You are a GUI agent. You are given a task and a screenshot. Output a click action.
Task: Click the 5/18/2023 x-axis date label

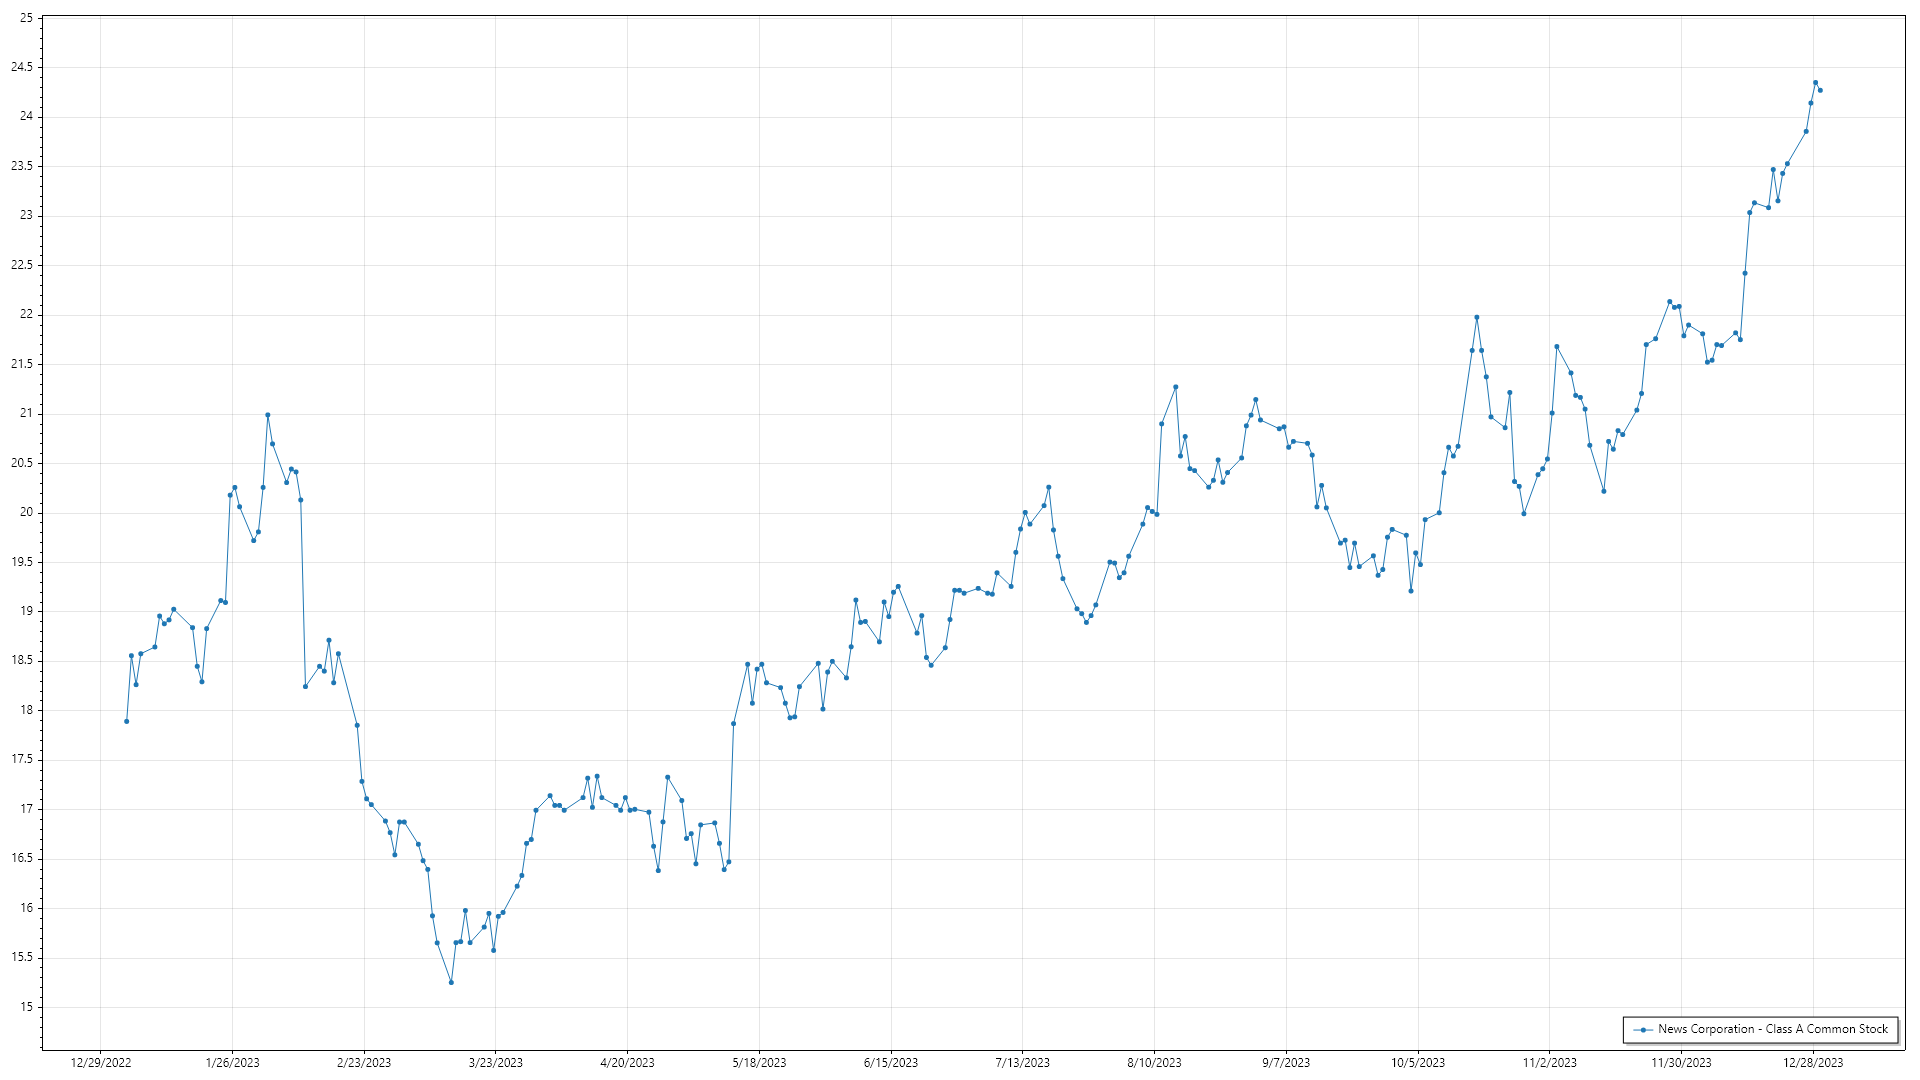[759, 1063]
